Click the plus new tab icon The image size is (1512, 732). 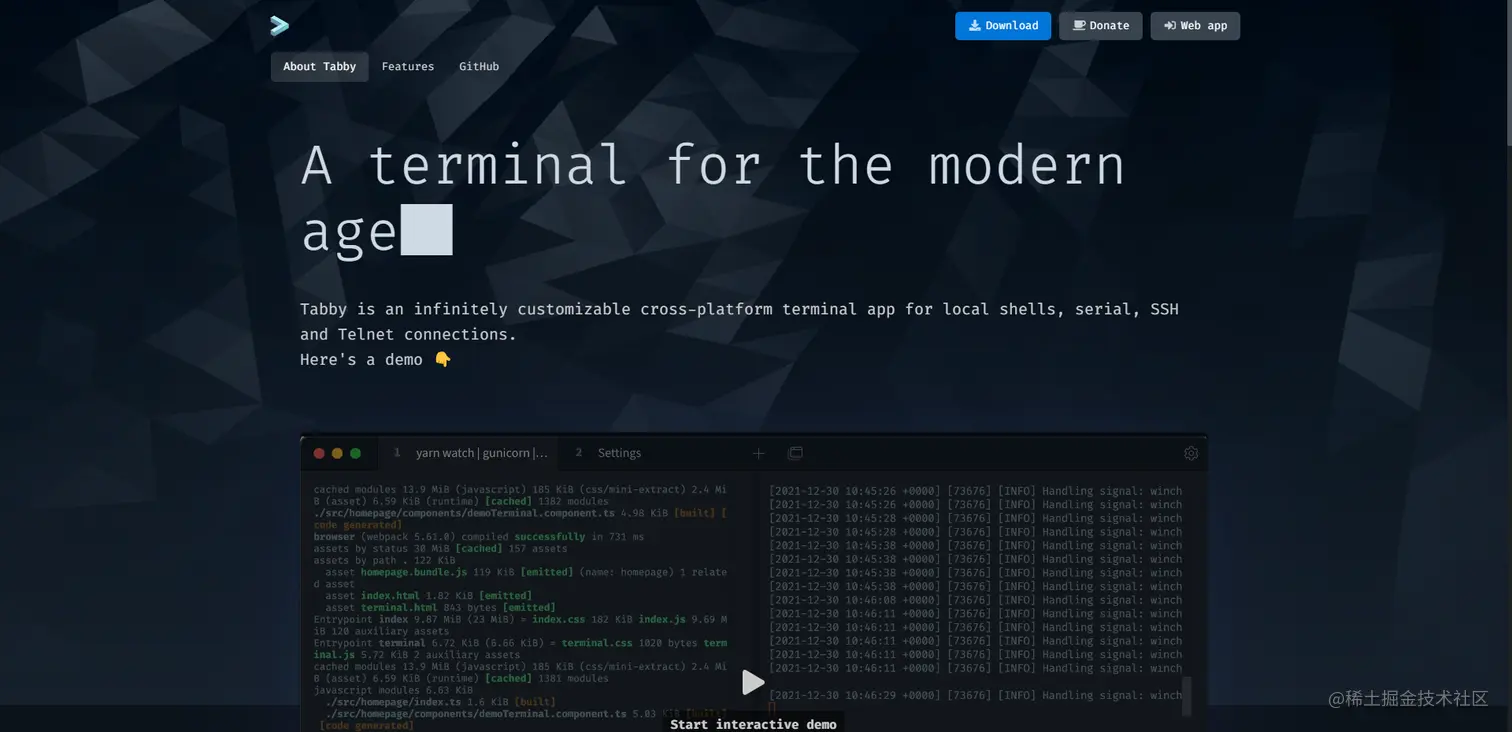click(759, 453)
